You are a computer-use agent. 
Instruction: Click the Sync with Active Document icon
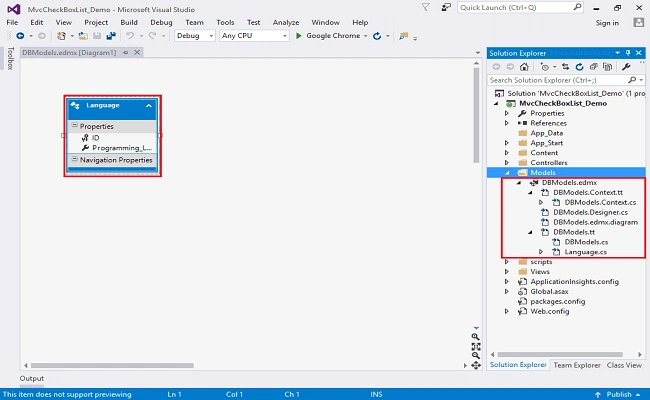point(565,67)
